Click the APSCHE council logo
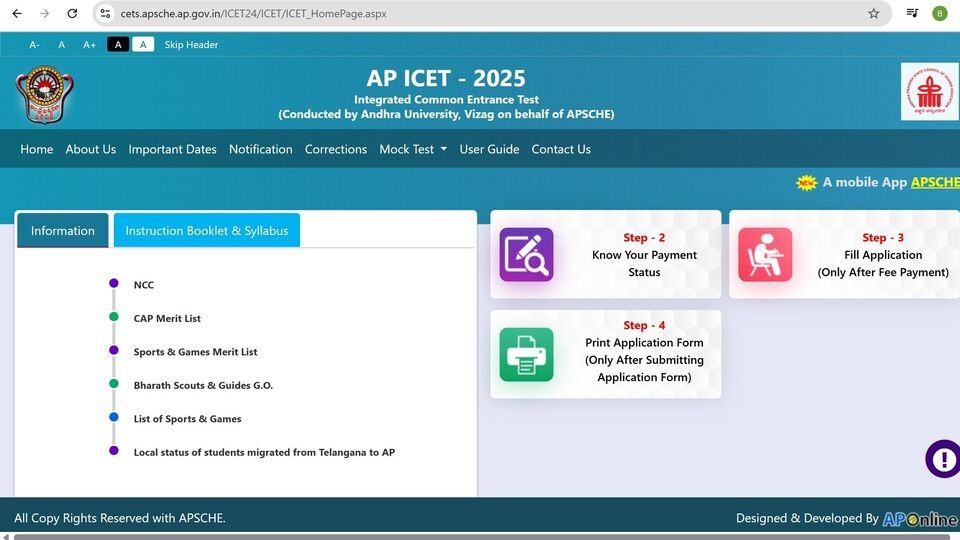The image size is (960, 540). coord(929,92)
